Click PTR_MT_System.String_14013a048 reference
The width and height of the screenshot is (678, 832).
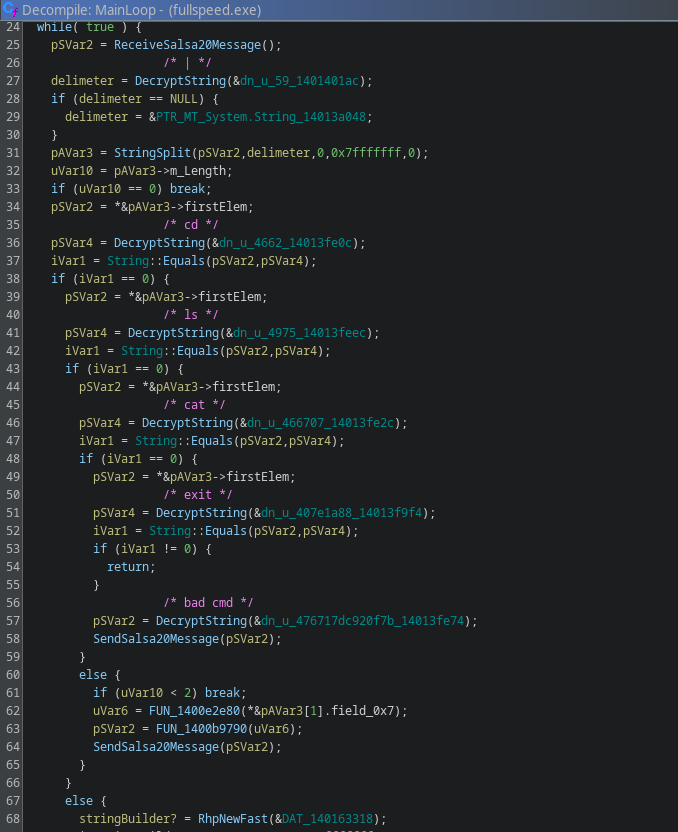tap(261, 117)
